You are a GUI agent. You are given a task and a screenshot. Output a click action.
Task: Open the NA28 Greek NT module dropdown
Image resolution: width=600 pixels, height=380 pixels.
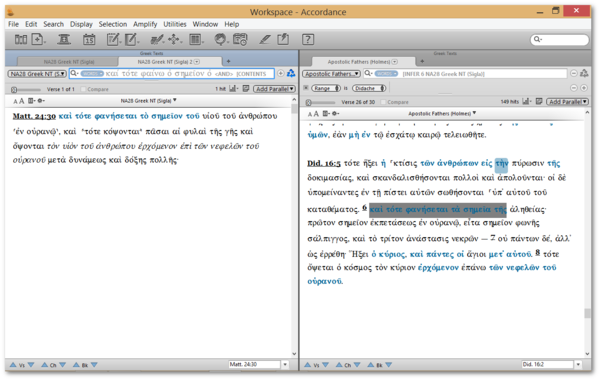37,73
